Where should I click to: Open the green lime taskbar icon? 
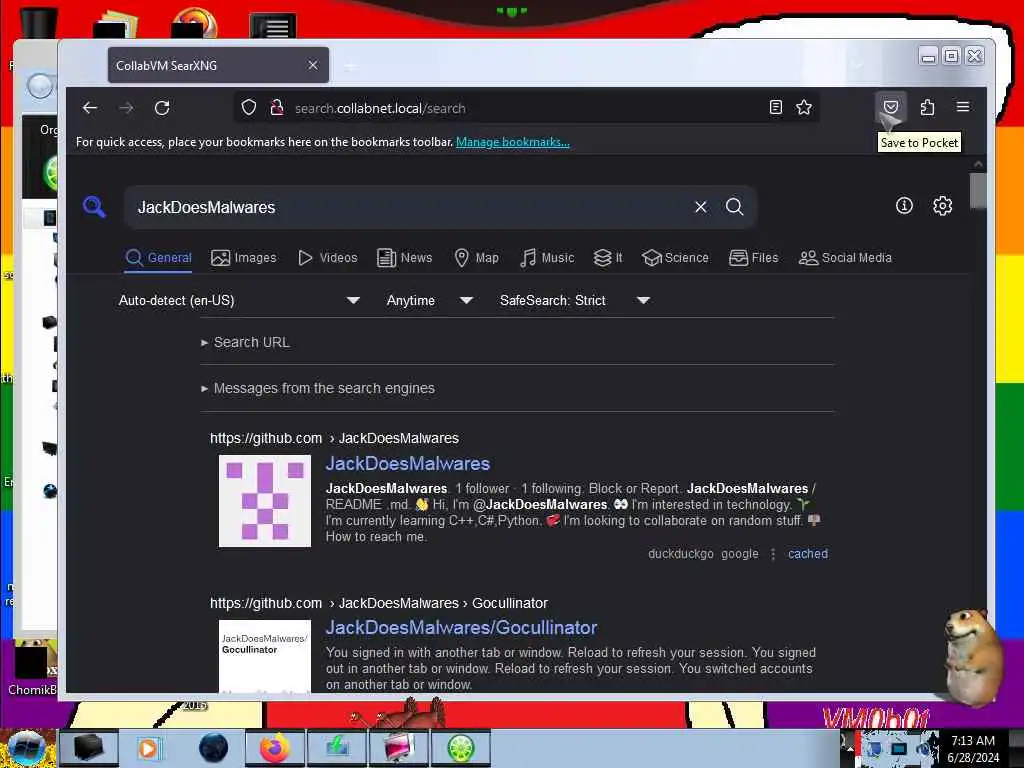click(x=461, y=748)
